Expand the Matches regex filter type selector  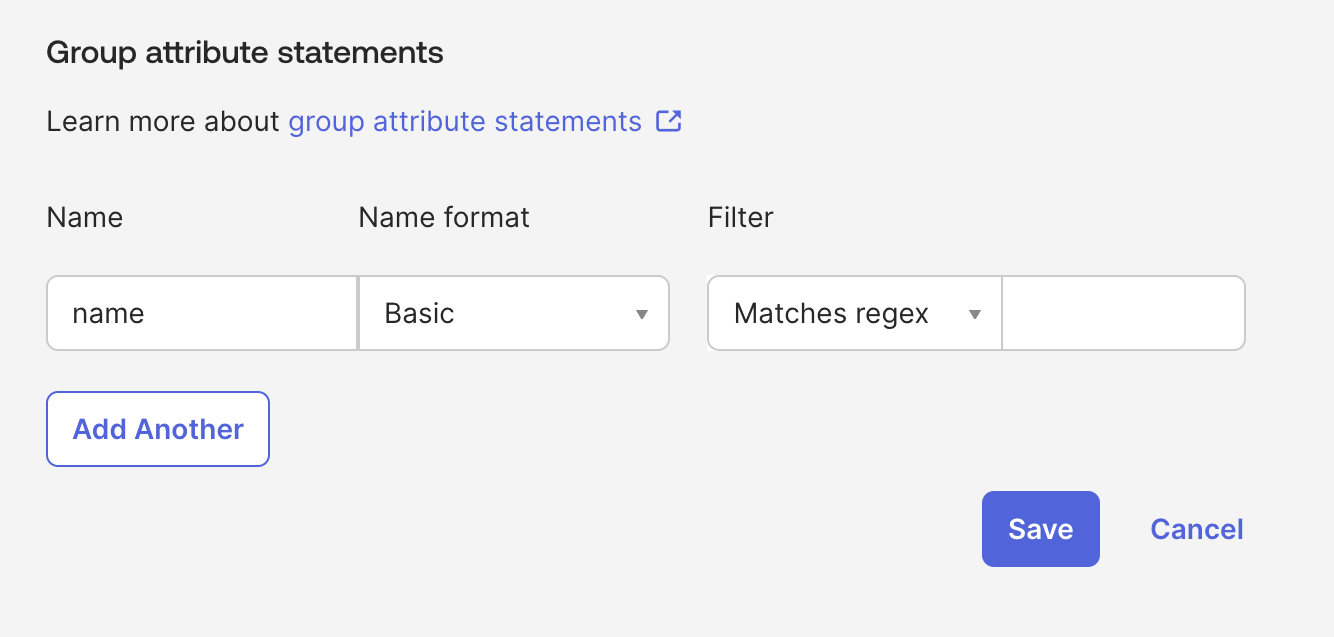point(854,314)
